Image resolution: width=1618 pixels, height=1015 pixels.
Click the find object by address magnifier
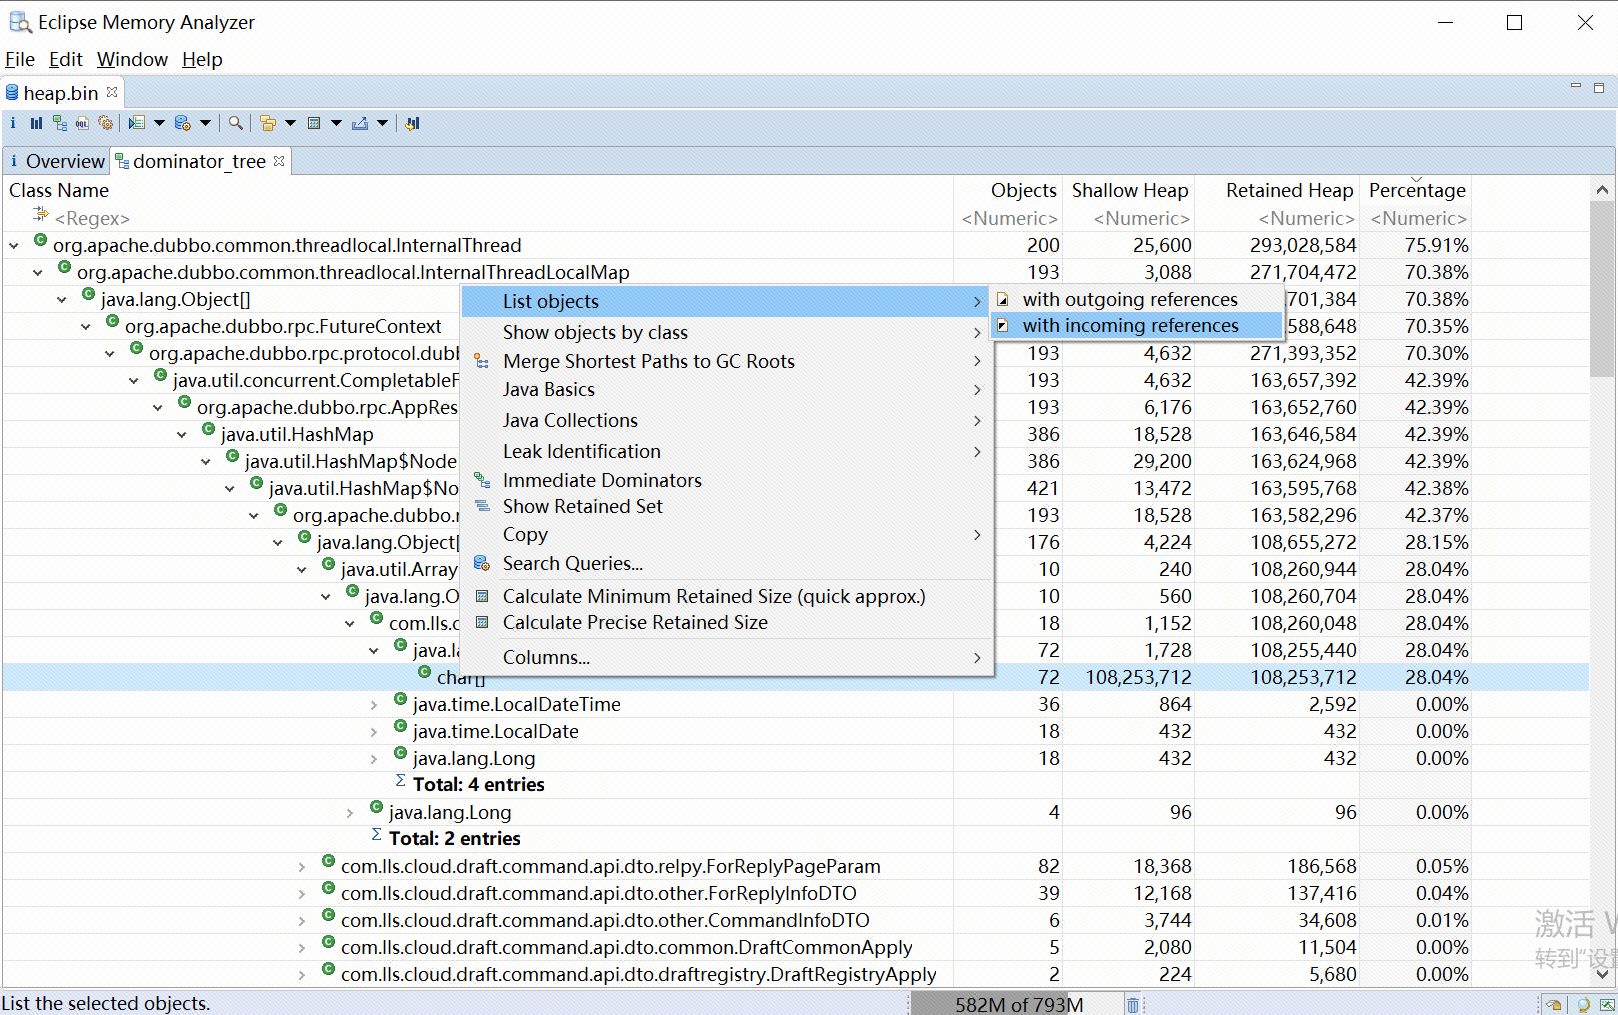(x=235, y=123)
